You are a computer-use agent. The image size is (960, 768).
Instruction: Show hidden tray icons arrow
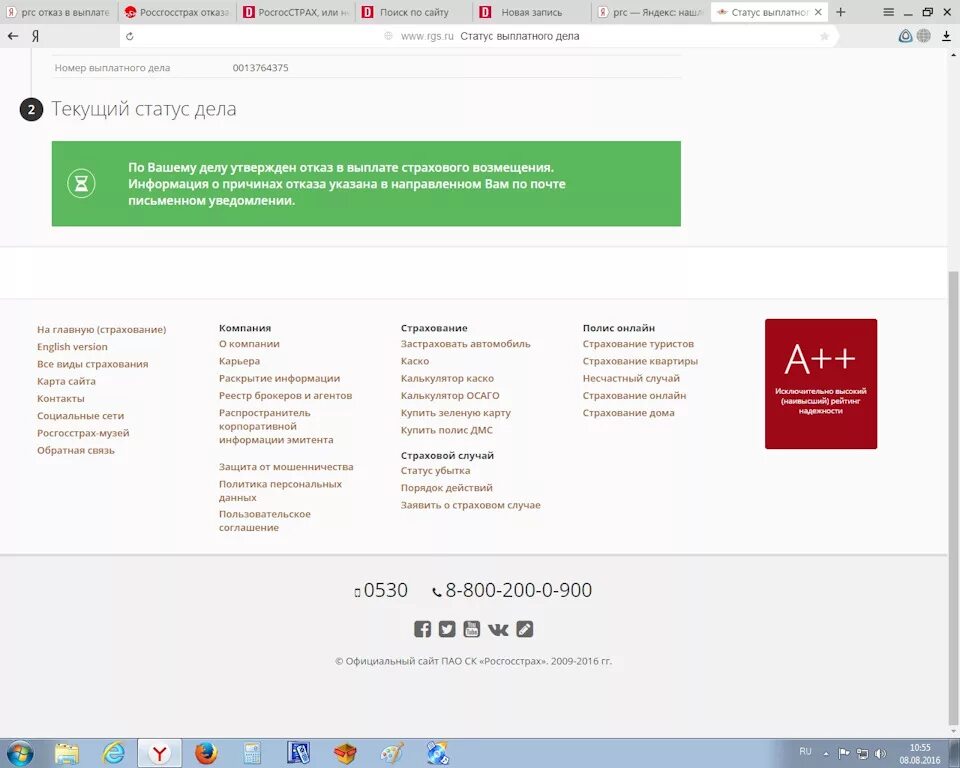[825, 753]
